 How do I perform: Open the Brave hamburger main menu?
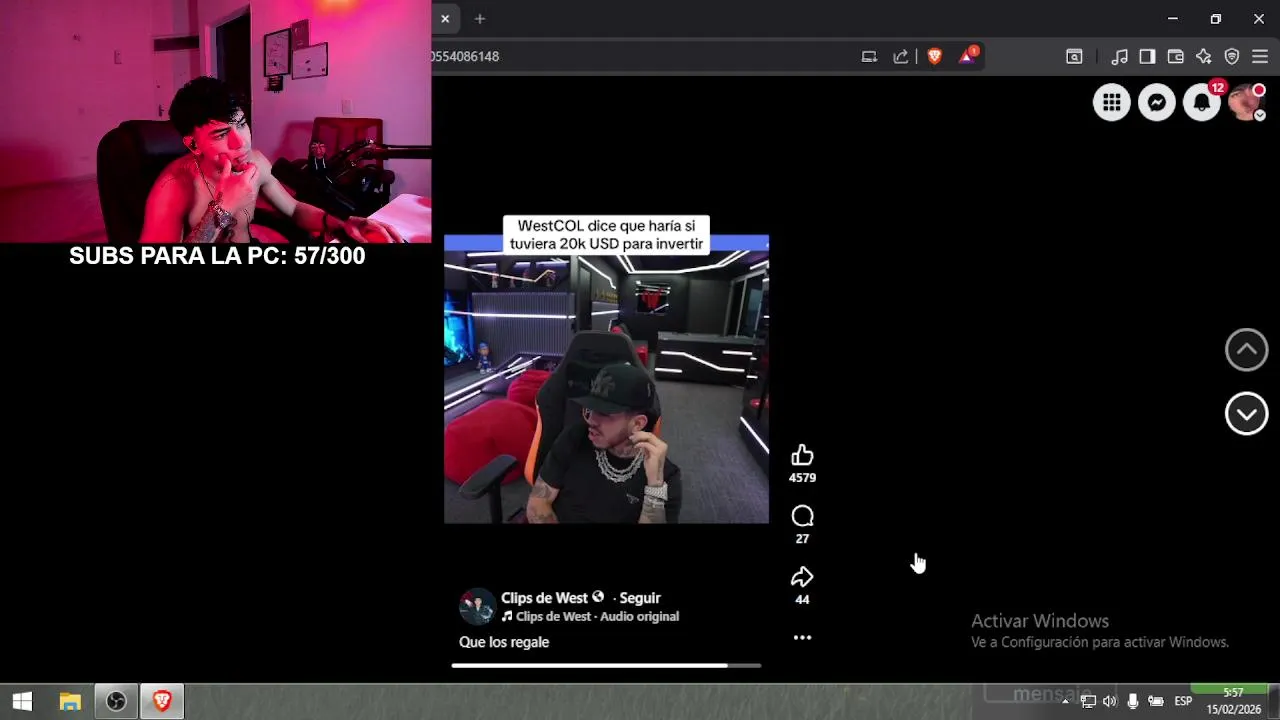click(x=1260, y=56)
